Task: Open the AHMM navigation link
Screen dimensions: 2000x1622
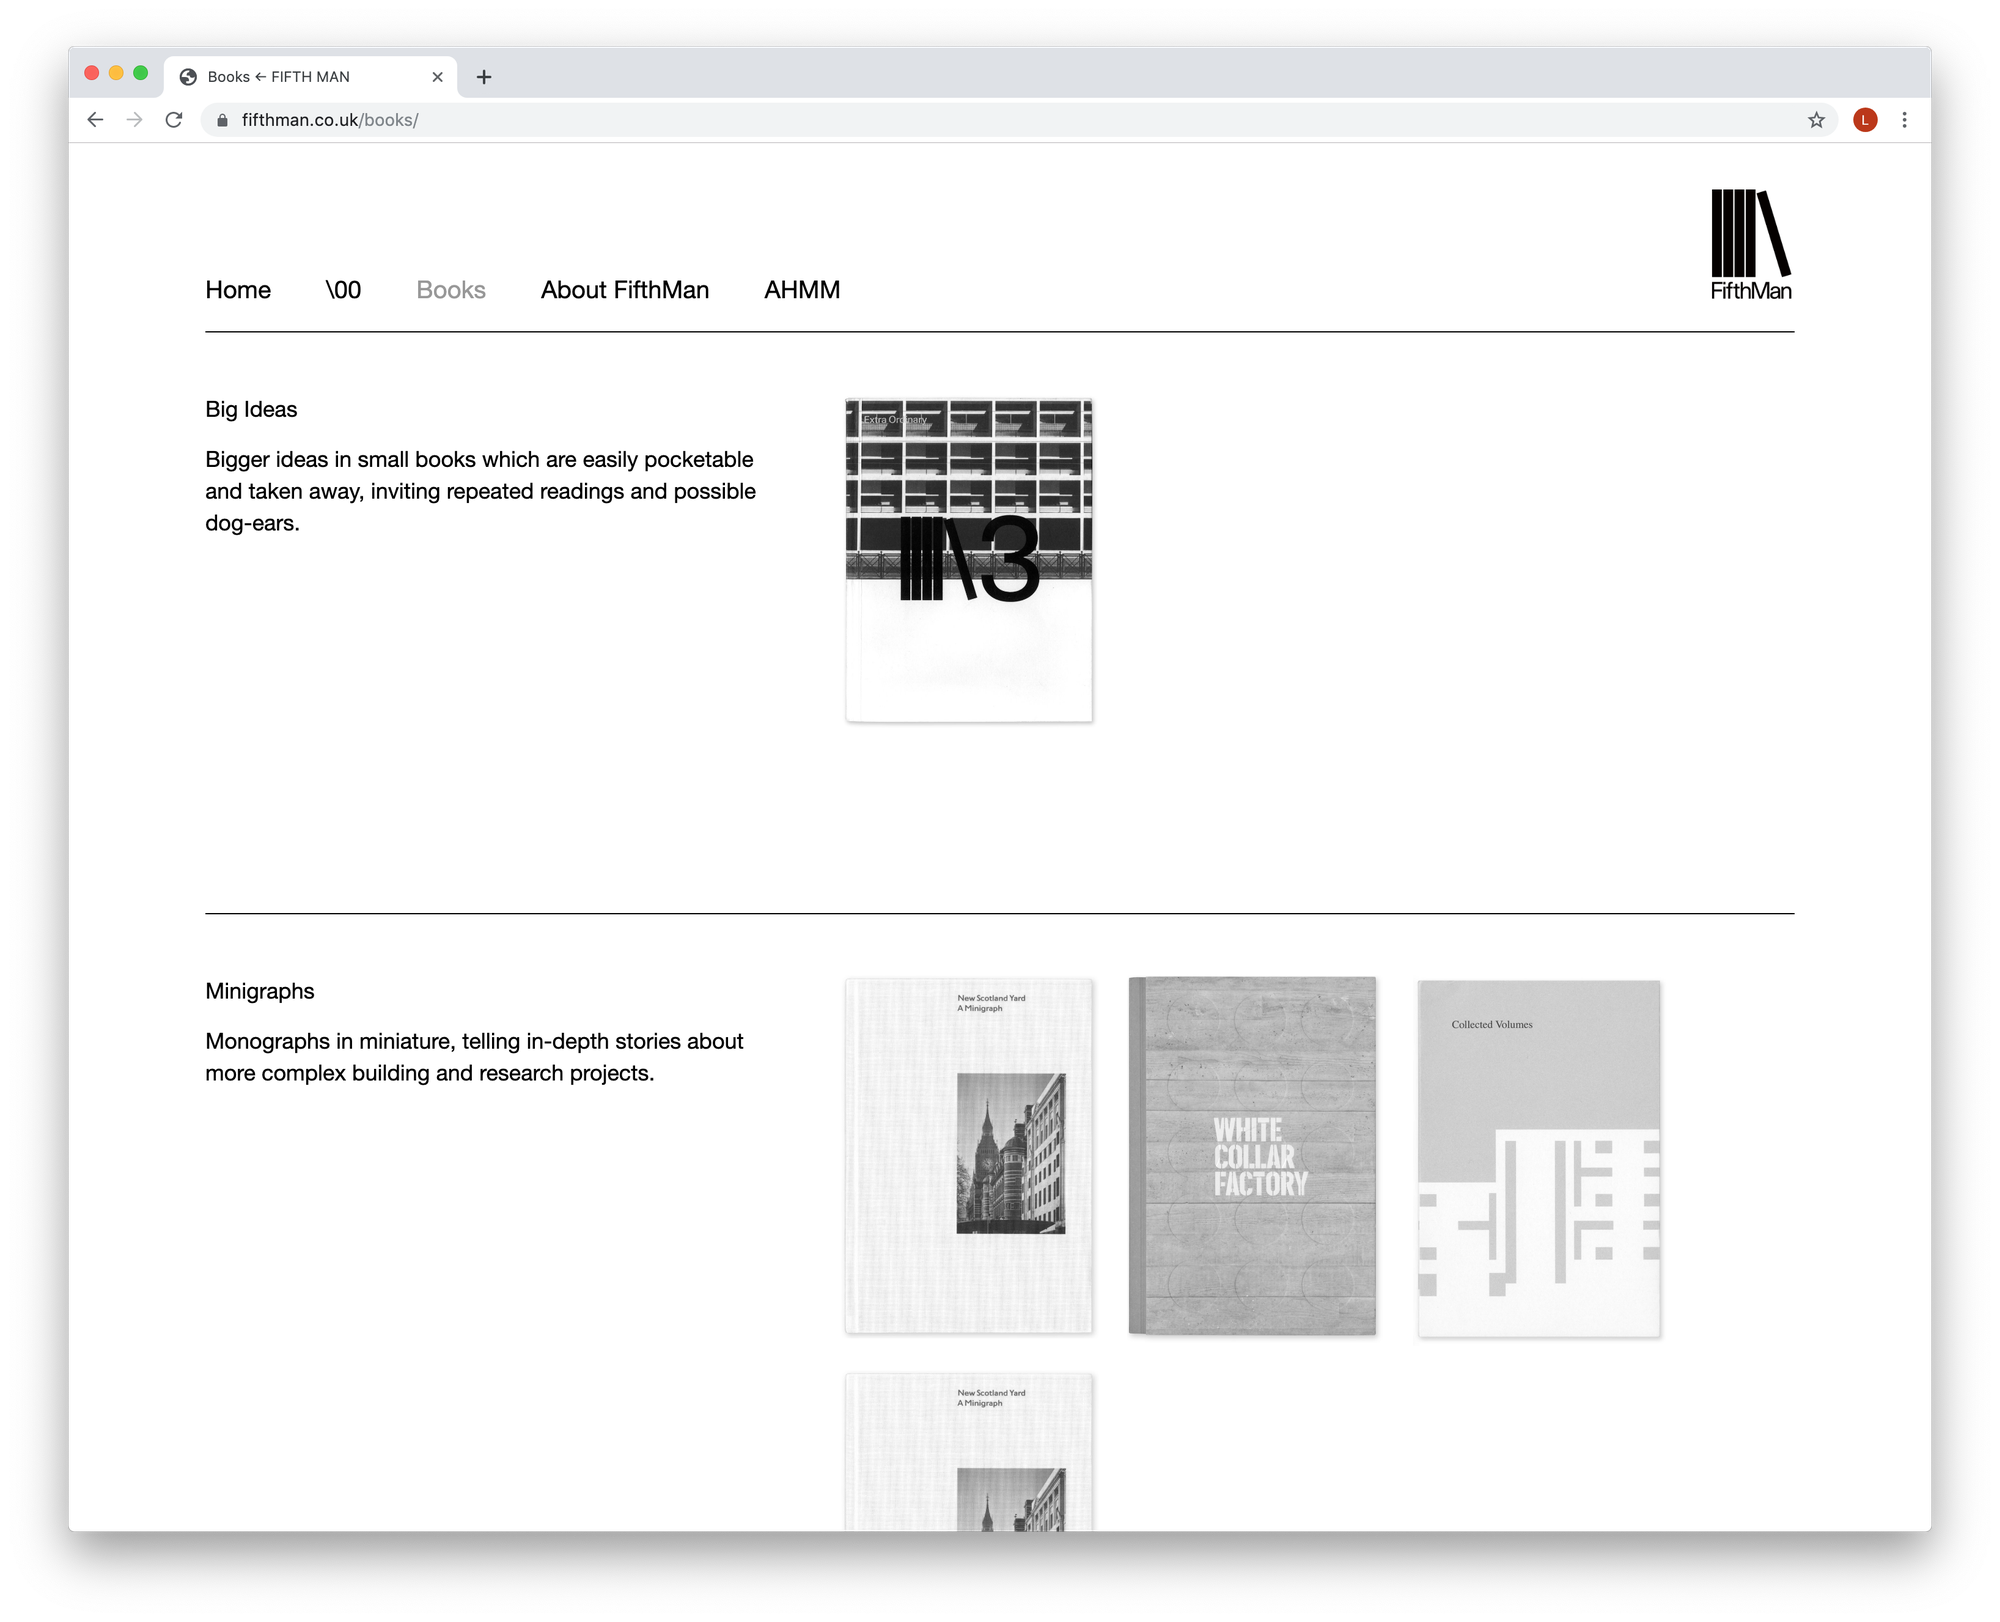Action: pos(802,290)
